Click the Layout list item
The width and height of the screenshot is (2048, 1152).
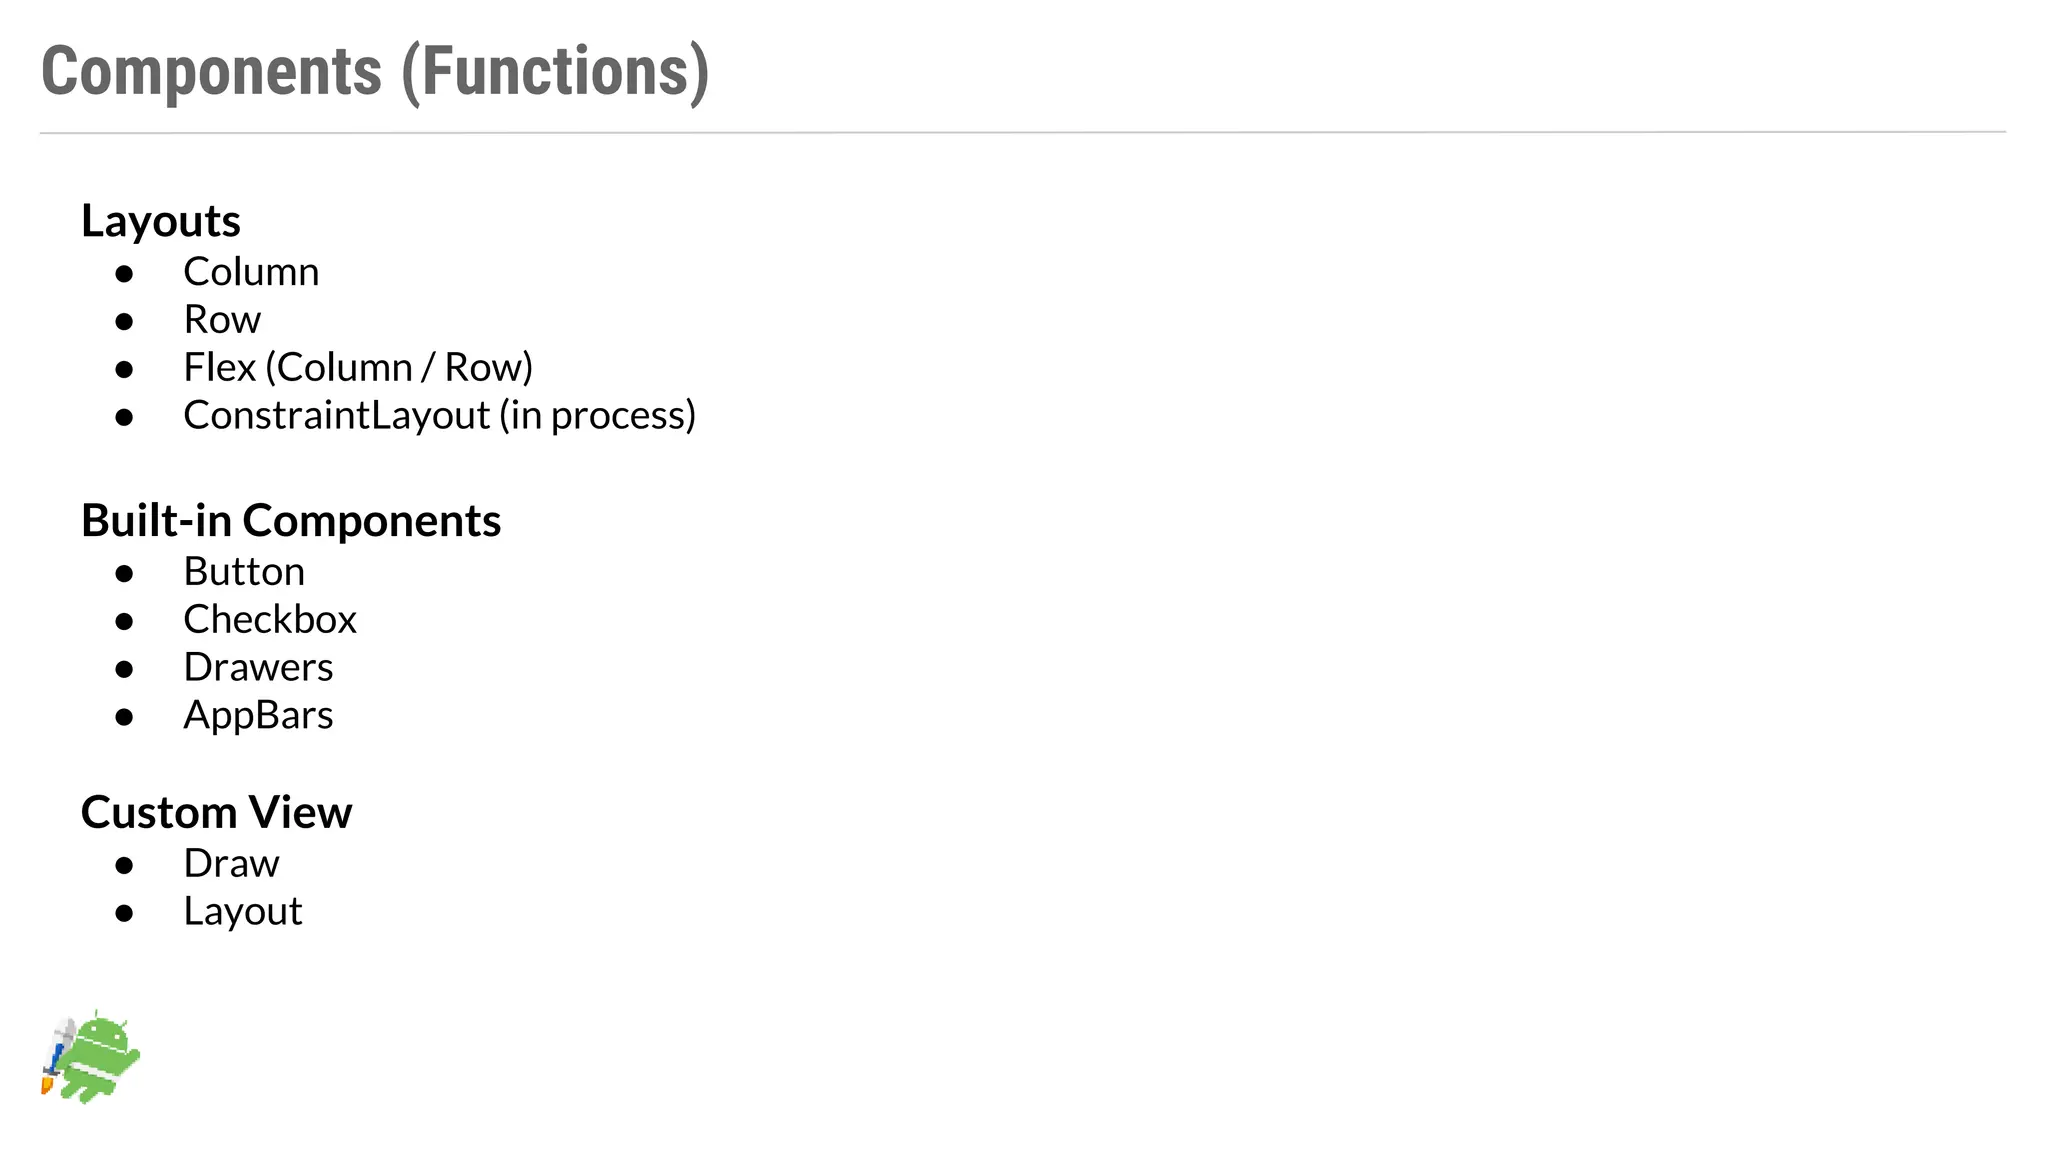pos(242,912)
